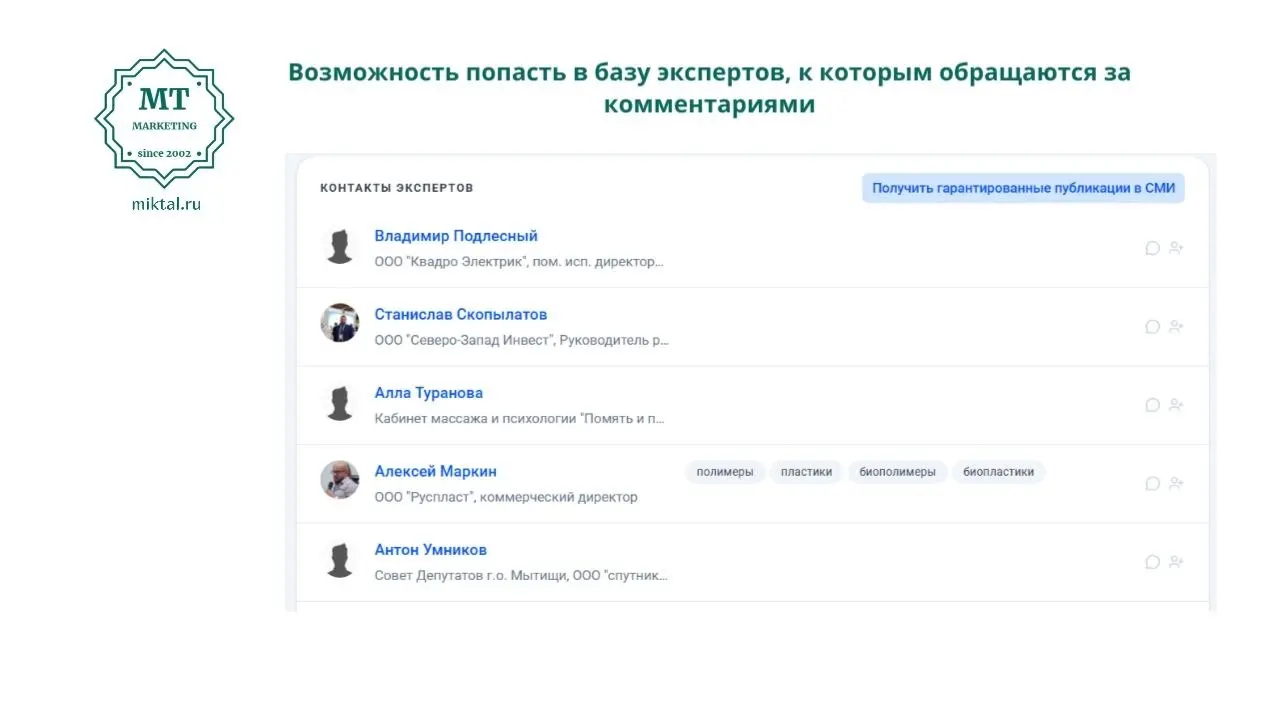The image size is (1280, 720).
Task: Open Алла Туранова profile link
Action: pyautogui.click(x=429, y=393)
